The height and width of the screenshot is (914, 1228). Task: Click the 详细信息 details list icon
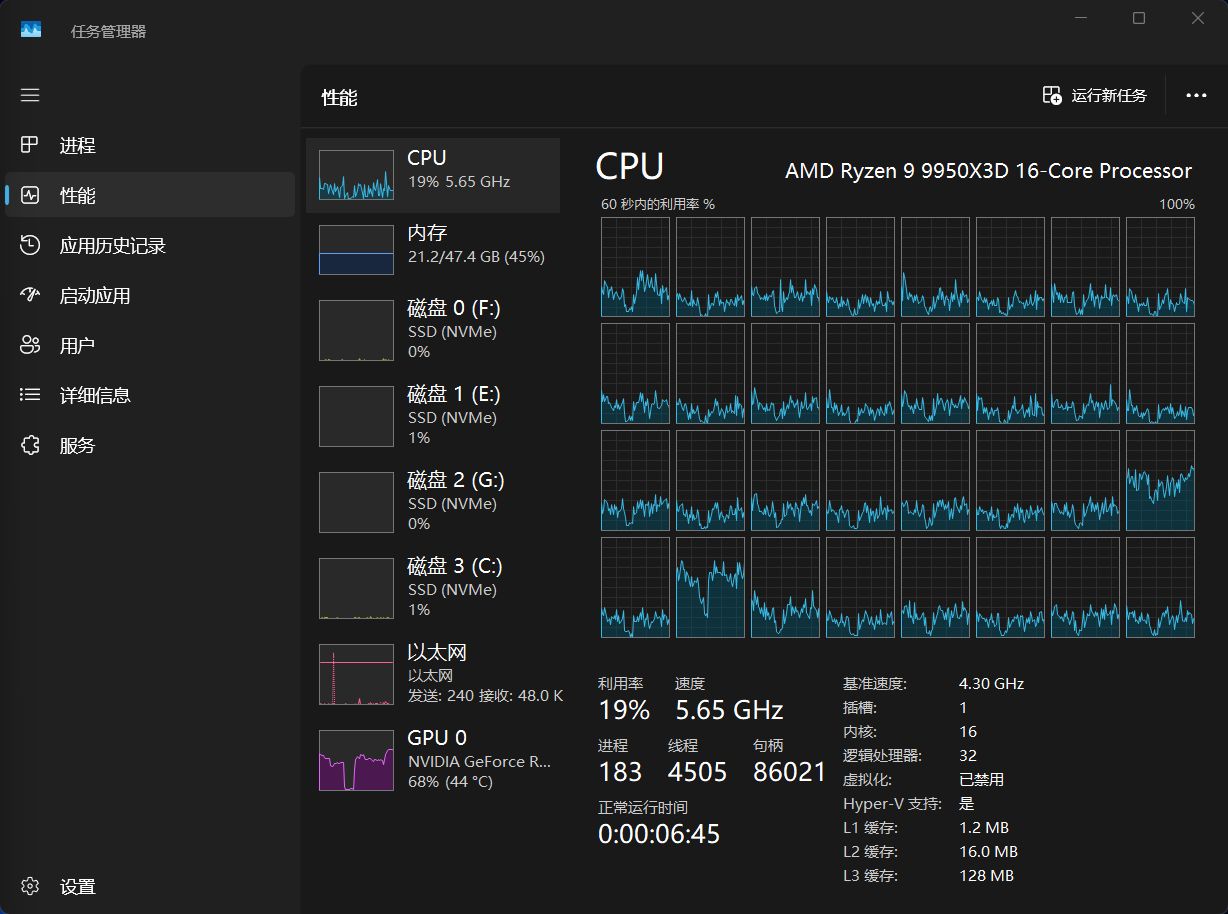click(x=30, y=395)
